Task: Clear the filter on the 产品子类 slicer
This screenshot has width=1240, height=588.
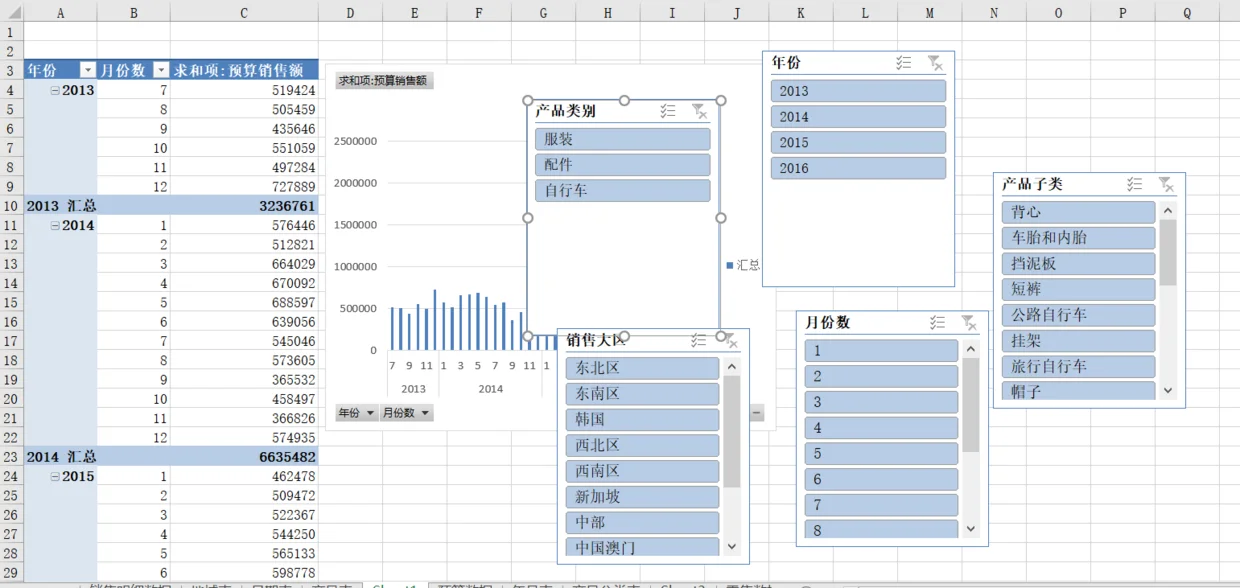Action: [x=1166, y=185]
